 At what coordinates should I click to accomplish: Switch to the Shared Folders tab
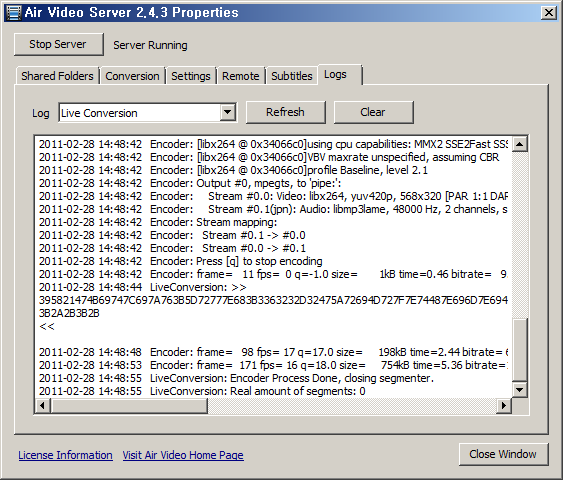tap(57, 76)
